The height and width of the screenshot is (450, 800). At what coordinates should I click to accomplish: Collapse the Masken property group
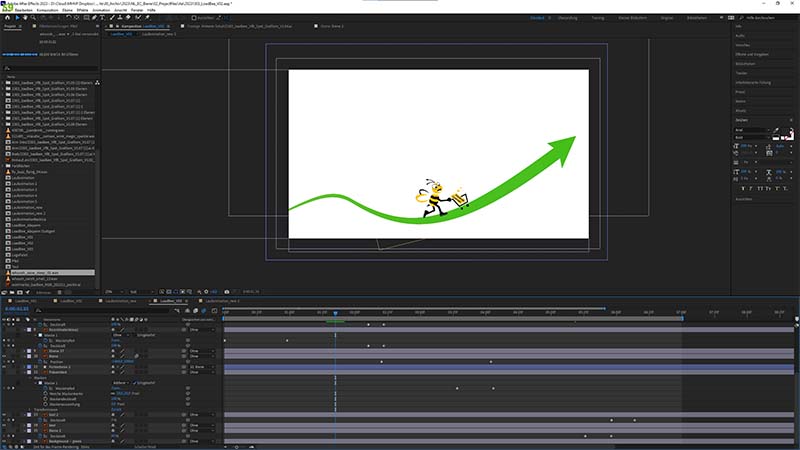[30, 378]
